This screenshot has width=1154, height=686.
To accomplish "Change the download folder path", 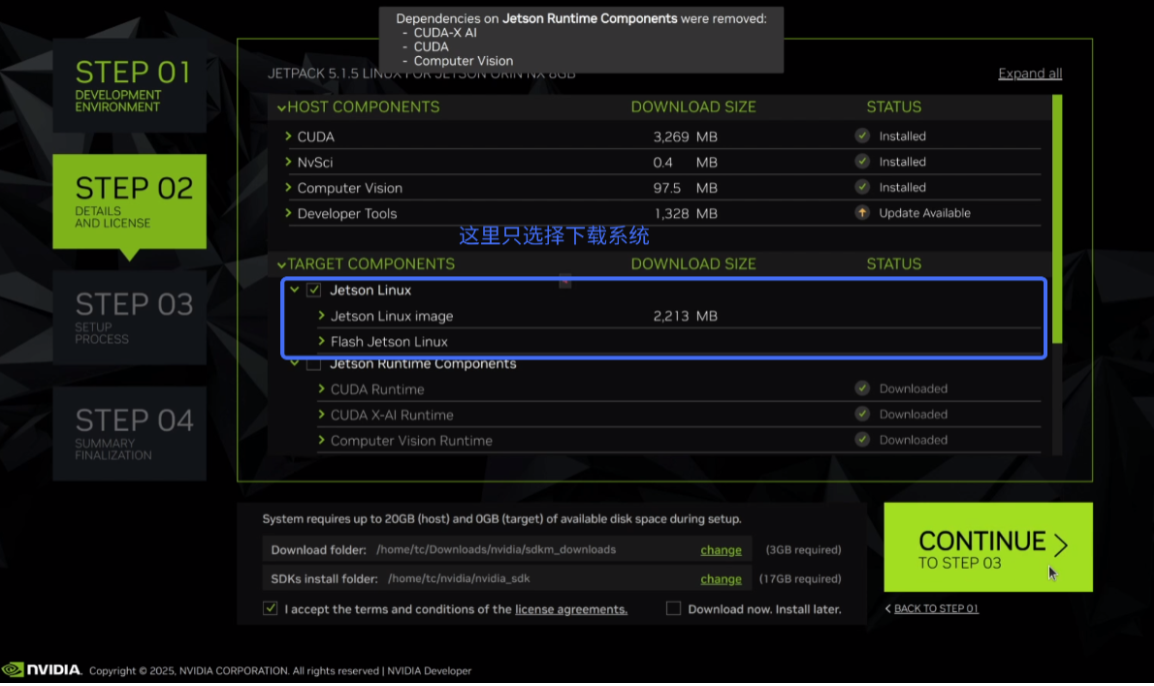I will tap(721, 550).
